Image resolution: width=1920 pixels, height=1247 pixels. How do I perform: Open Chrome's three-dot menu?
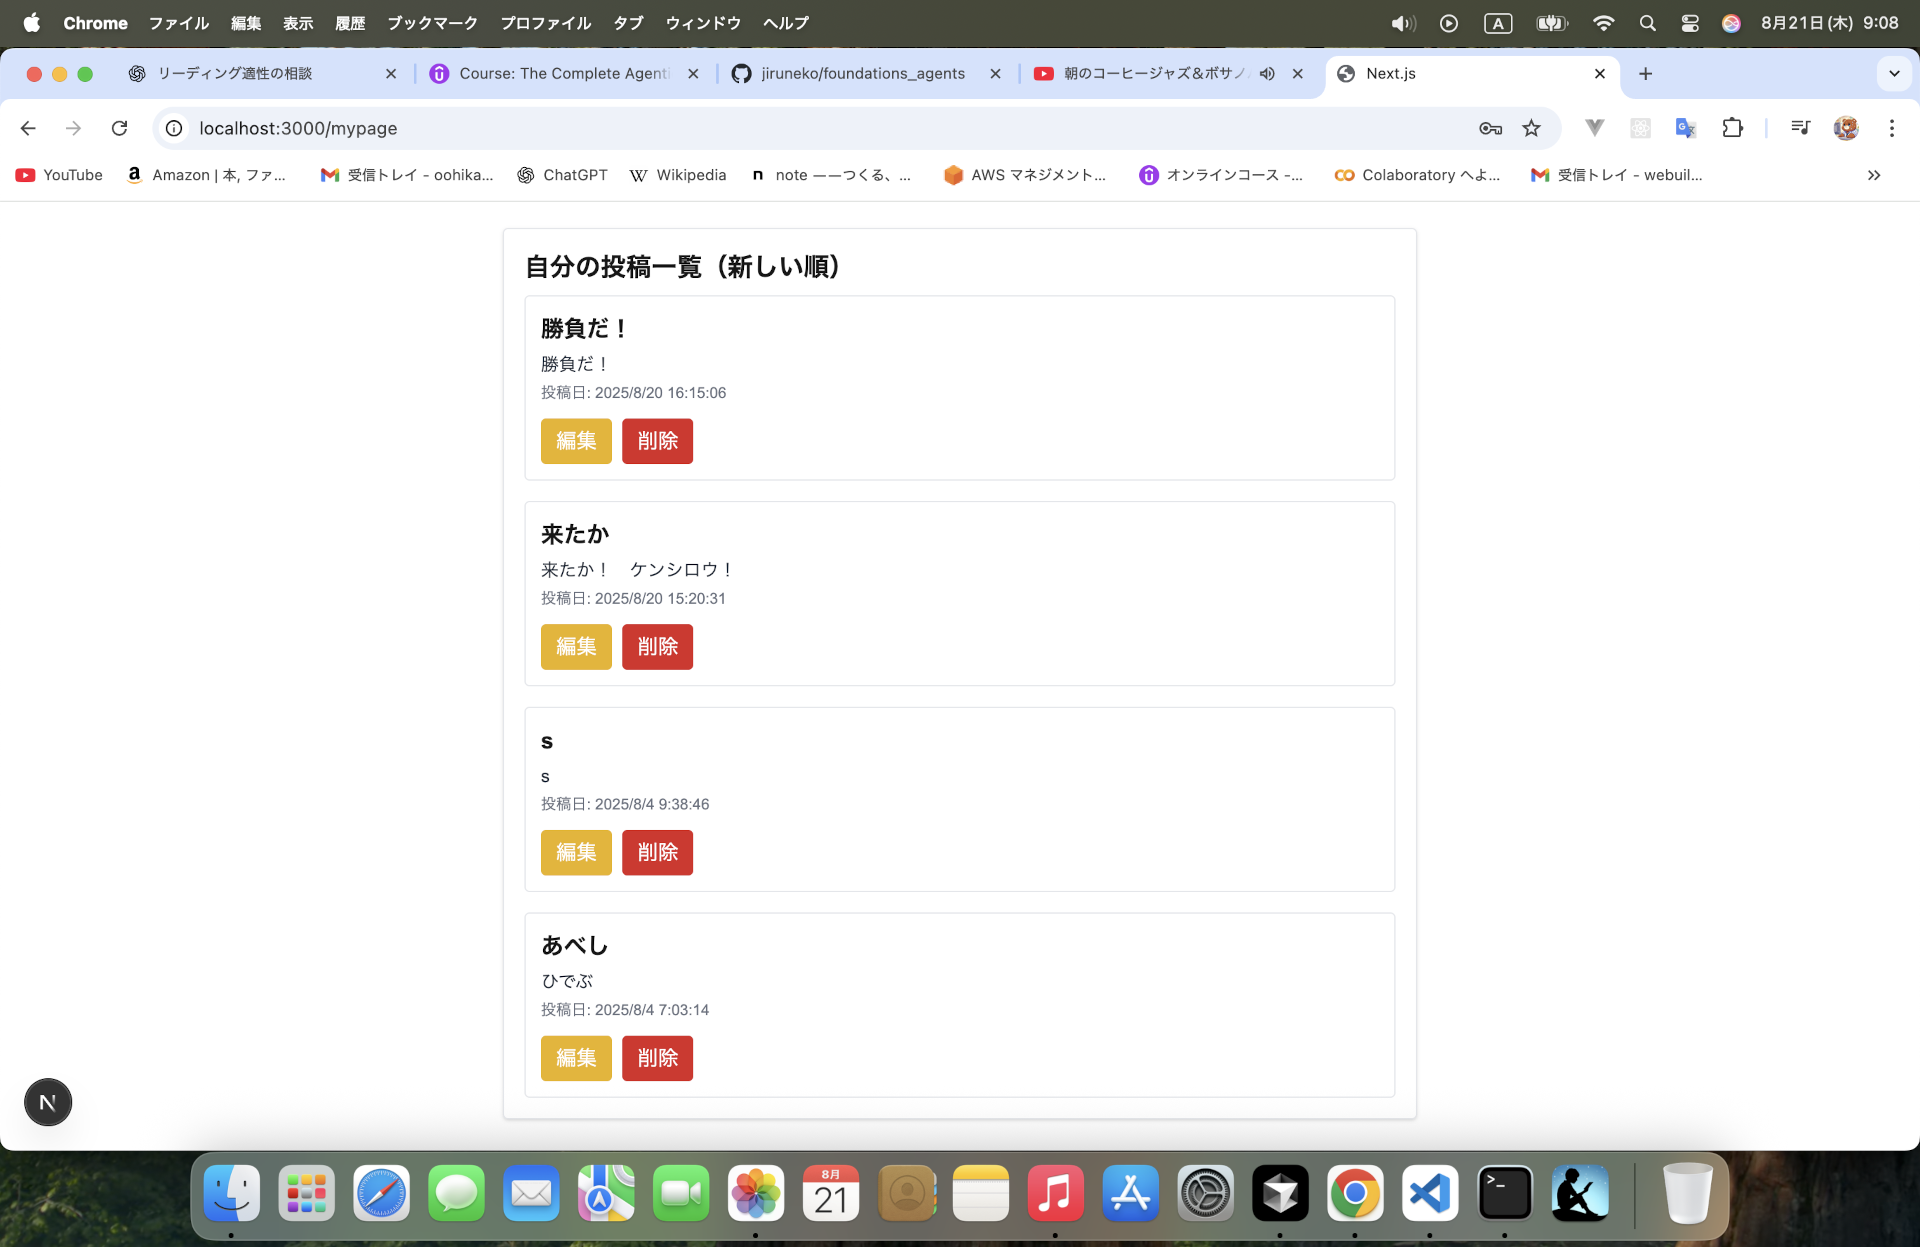point(1891,128)
